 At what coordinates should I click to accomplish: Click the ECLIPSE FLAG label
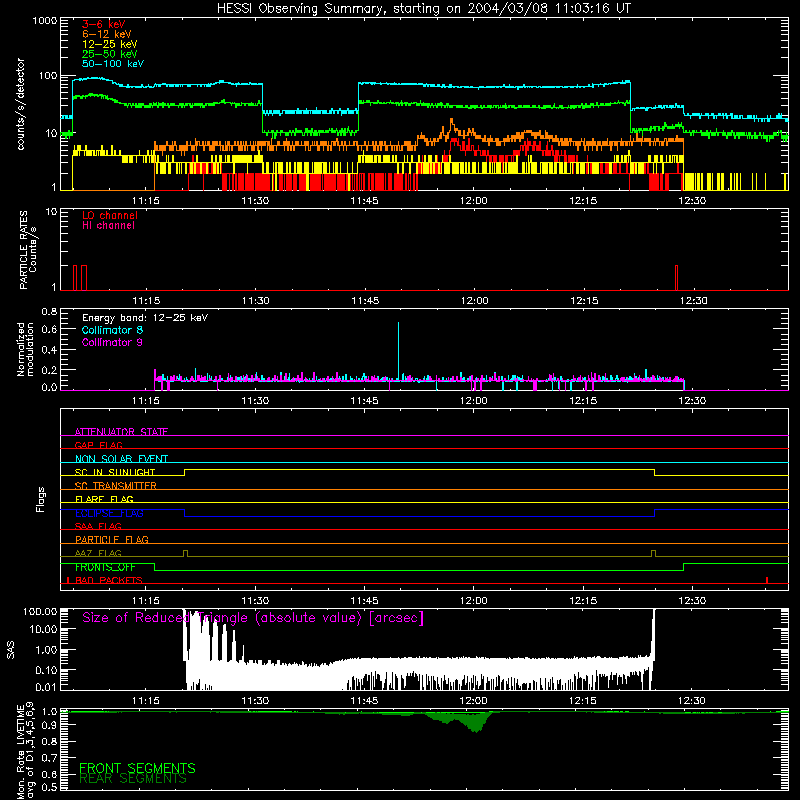(x=109, y=513)
